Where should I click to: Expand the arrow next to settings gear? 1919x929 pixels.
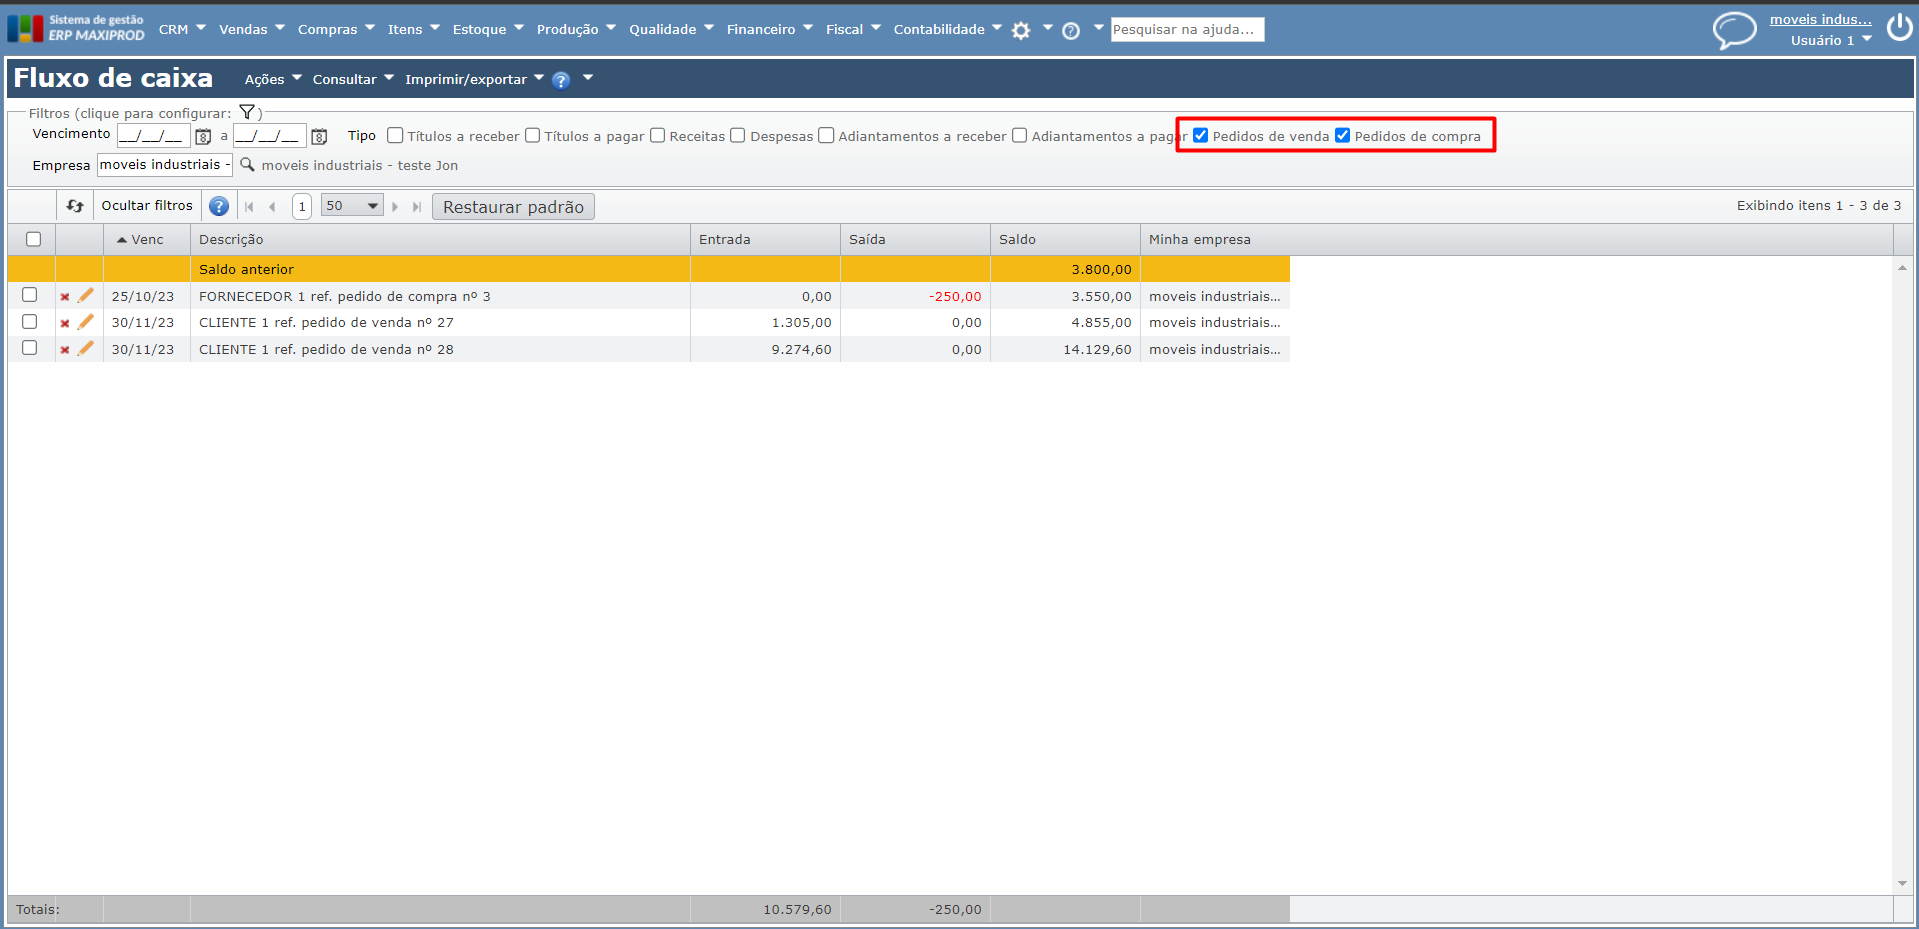click(1047, 28)
